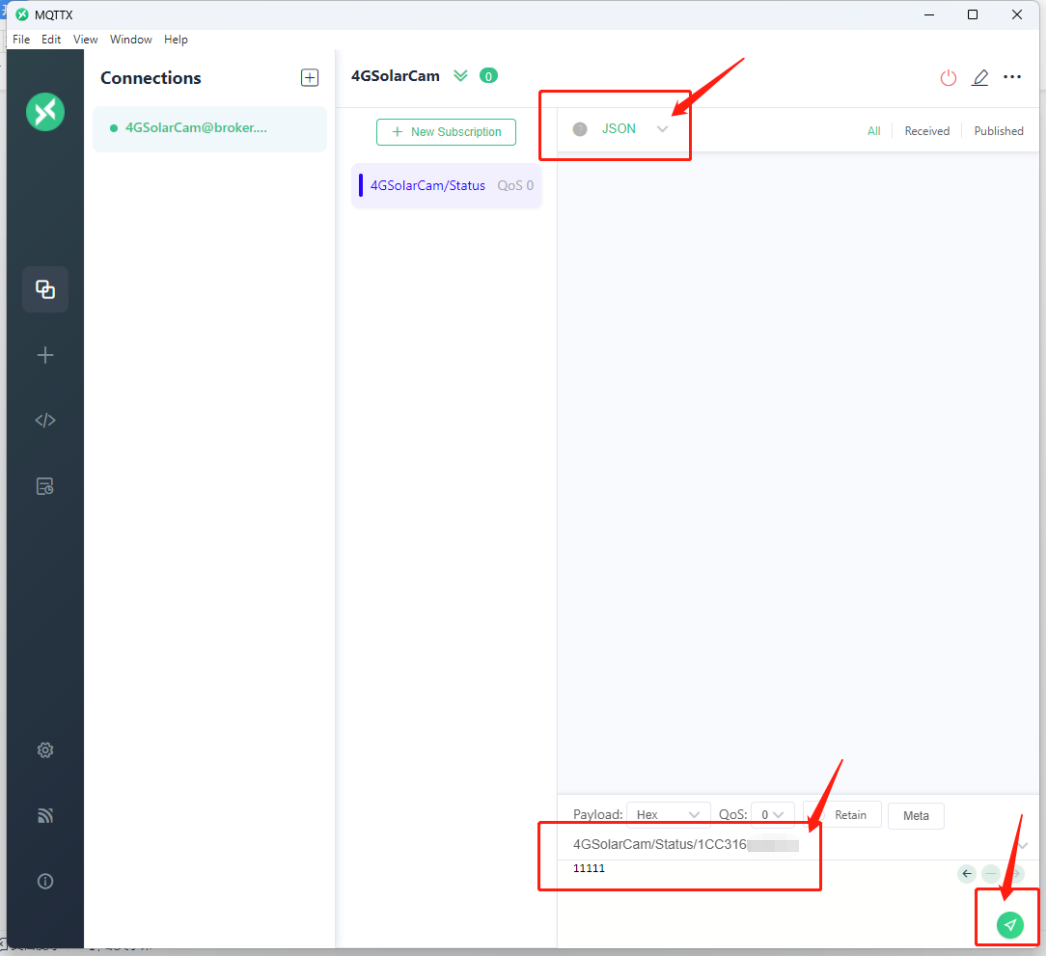The height and width of the screenshot is (956, 1046).
Task: Click the 4GSolarCam connection title
Action: point(395,76)
